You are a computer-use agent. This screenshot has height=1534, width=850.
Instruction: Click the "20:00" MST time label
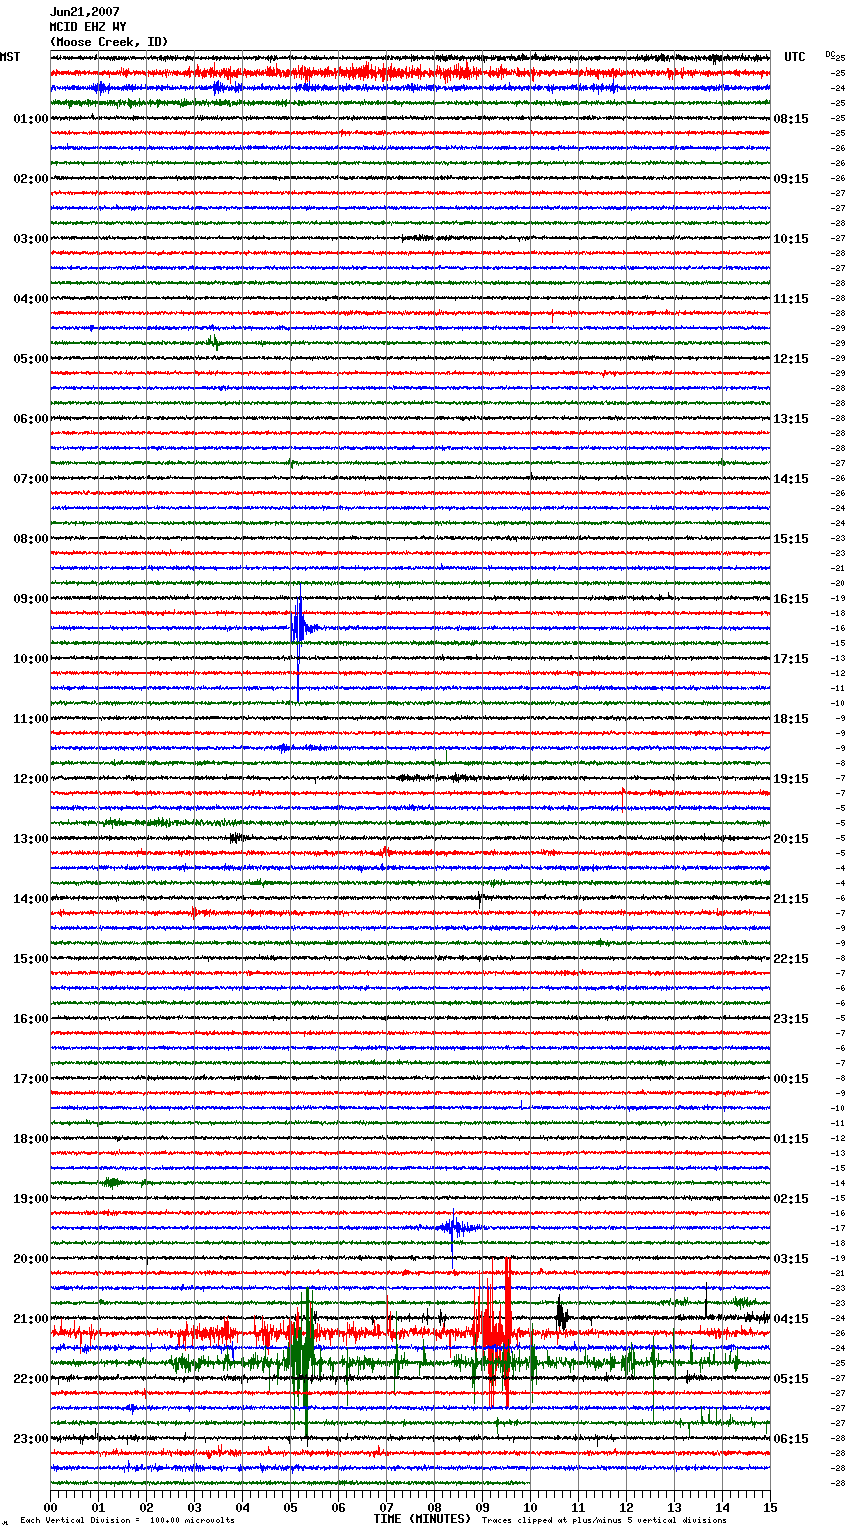[31, 1259]
